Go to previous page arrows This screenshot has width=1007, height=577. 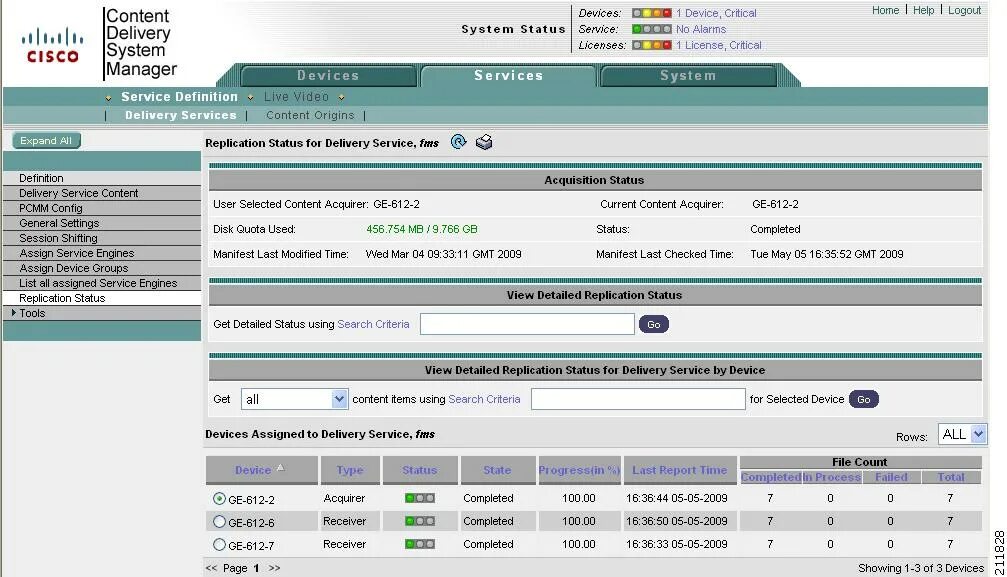coord(211,568)
